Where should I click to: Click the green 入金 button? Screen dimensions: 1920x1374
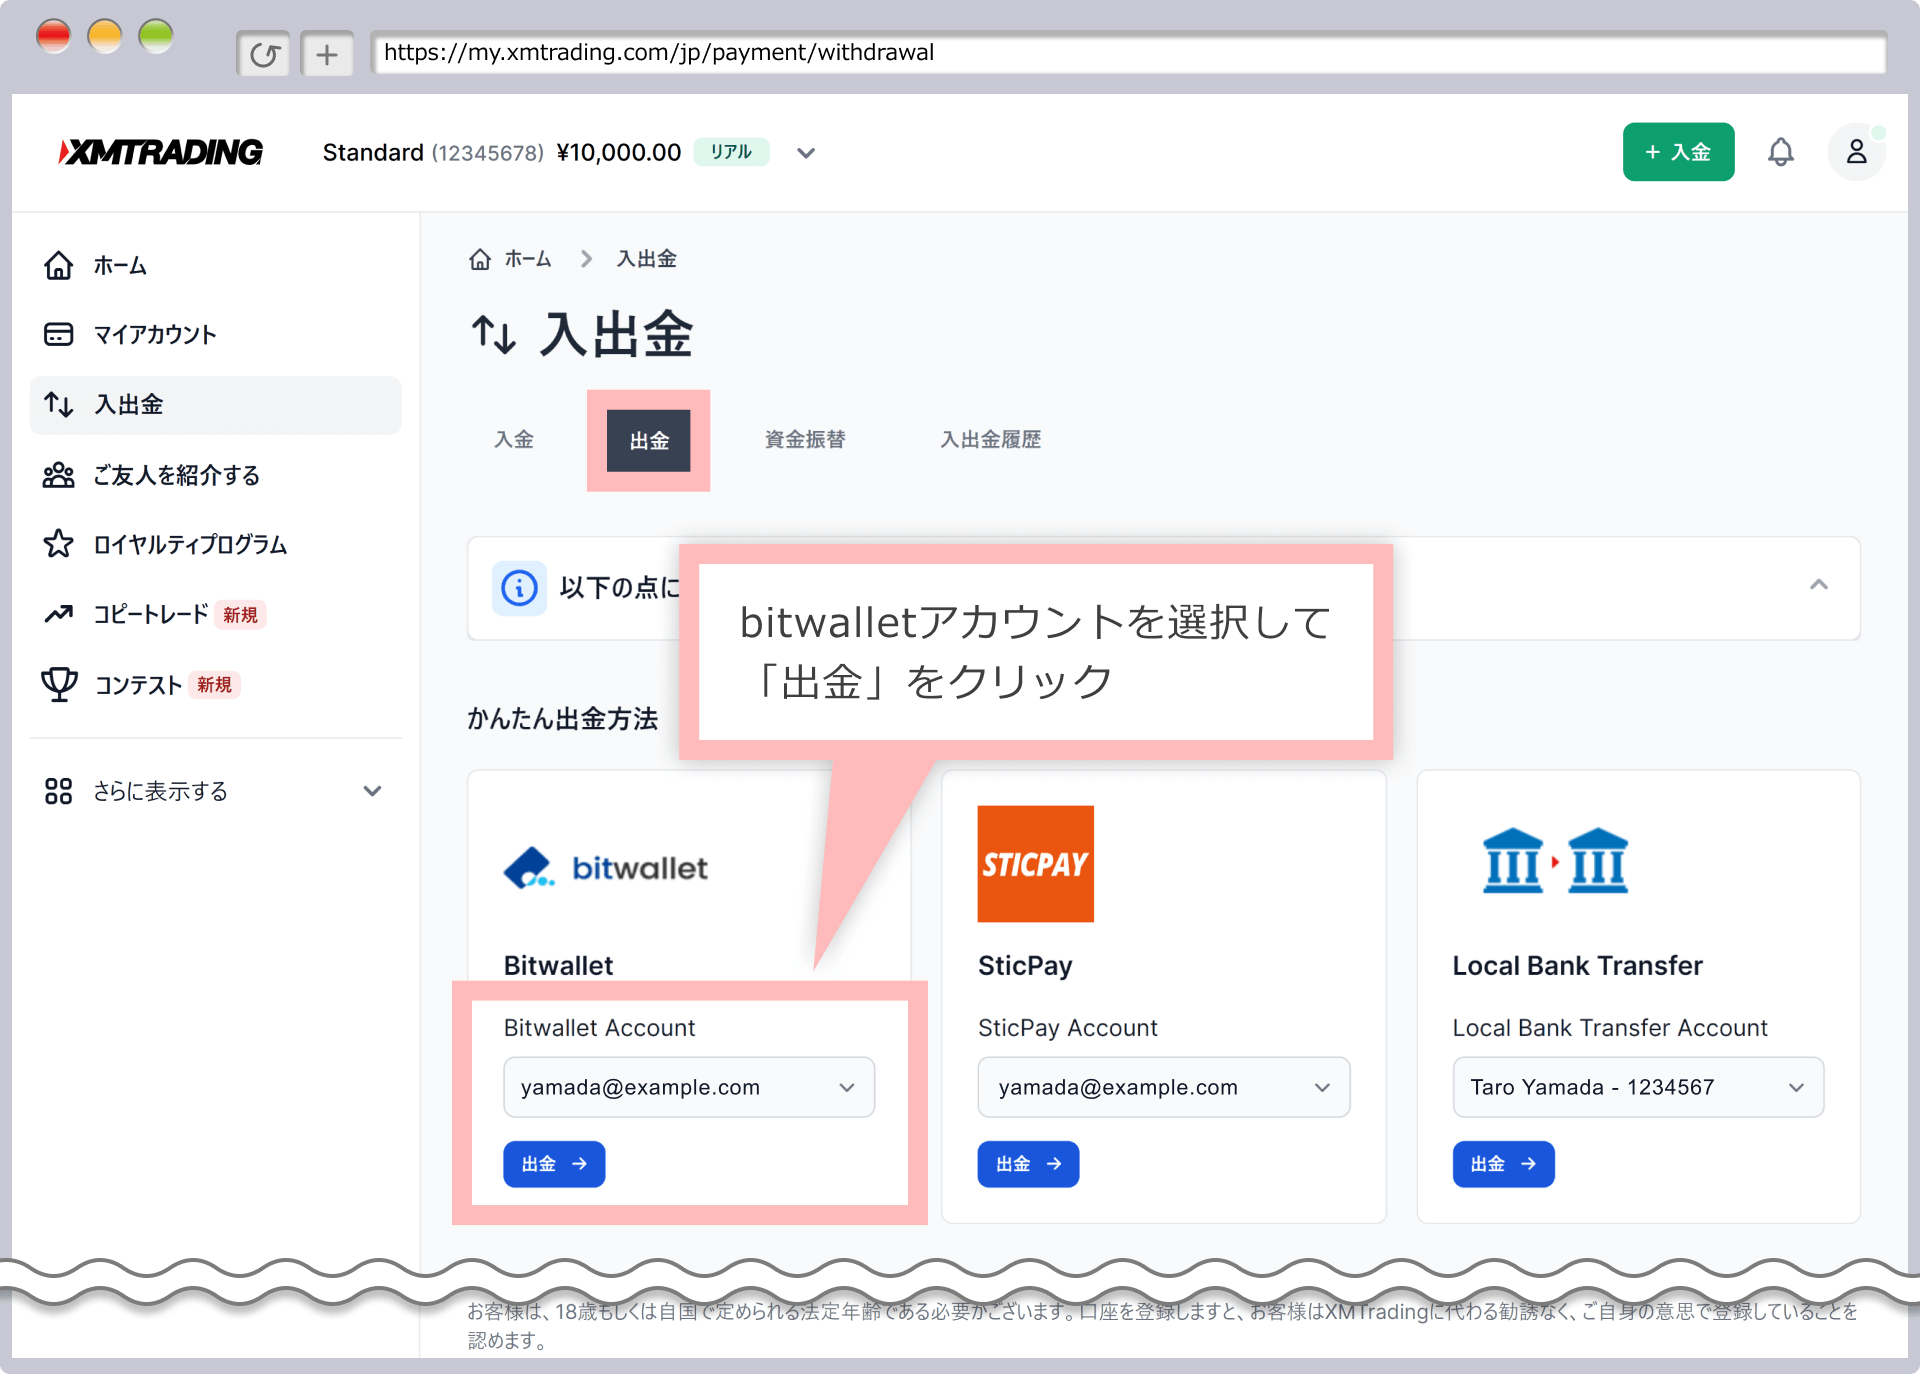click(x=1678, y=152)
